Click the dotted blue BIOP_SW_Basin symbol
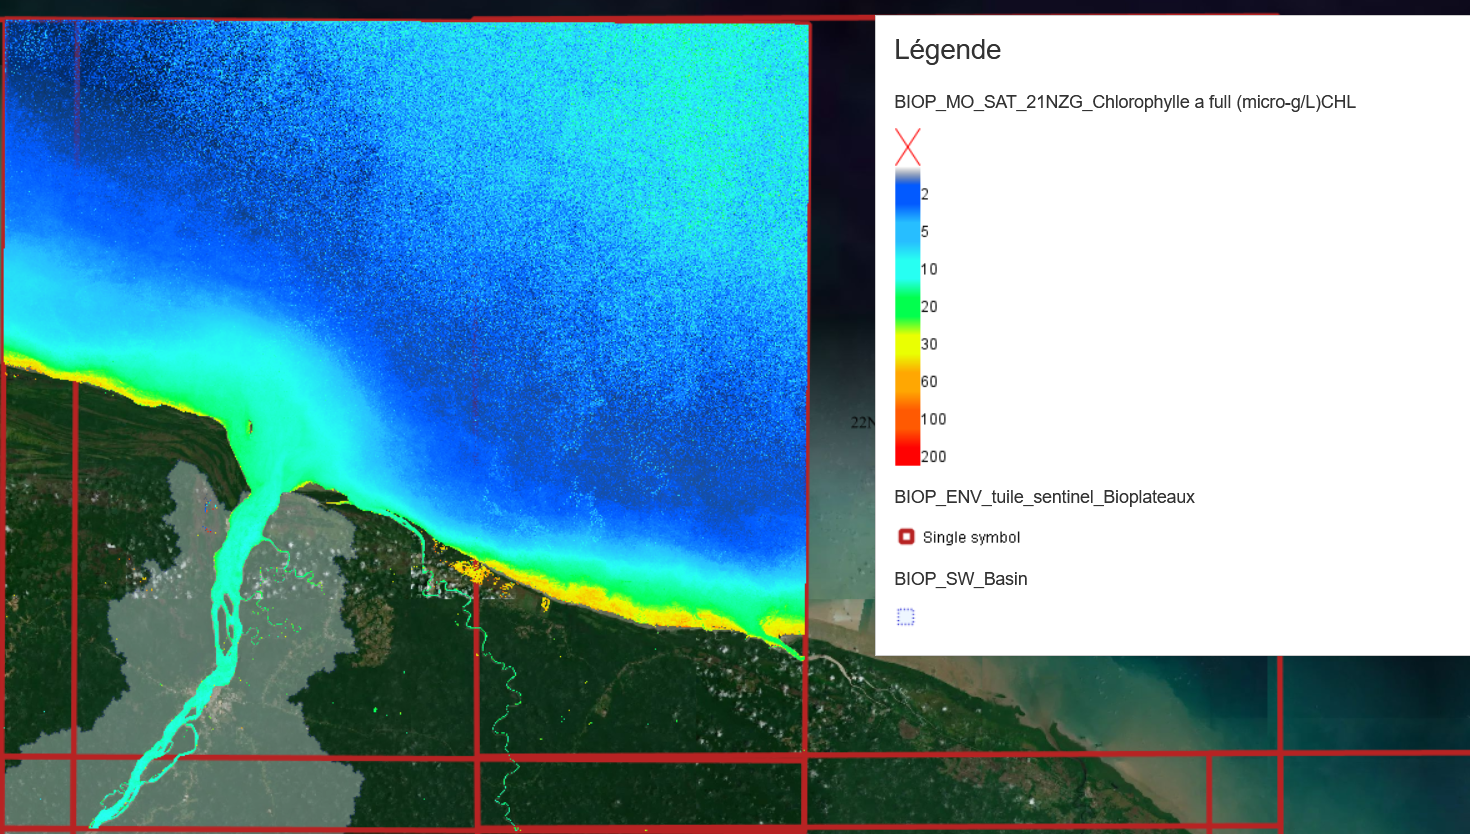 tap(906, 617)
